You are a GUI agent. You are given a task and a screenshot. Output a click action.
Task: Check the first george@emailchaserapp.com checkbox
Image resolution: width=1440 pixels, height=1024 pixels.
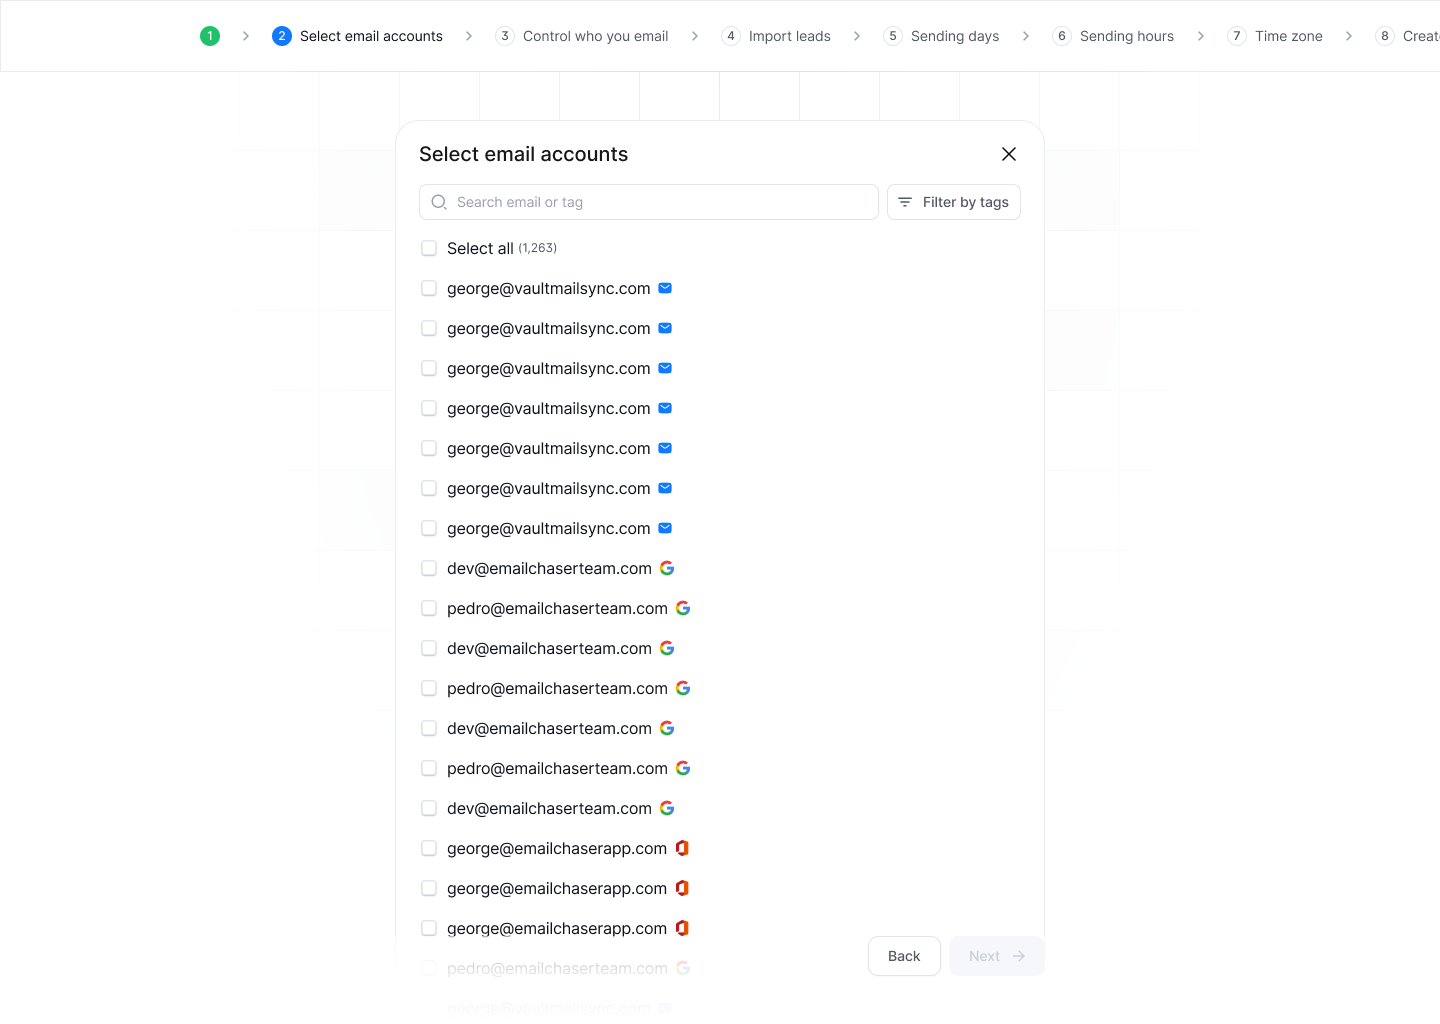tap(429, 848)
